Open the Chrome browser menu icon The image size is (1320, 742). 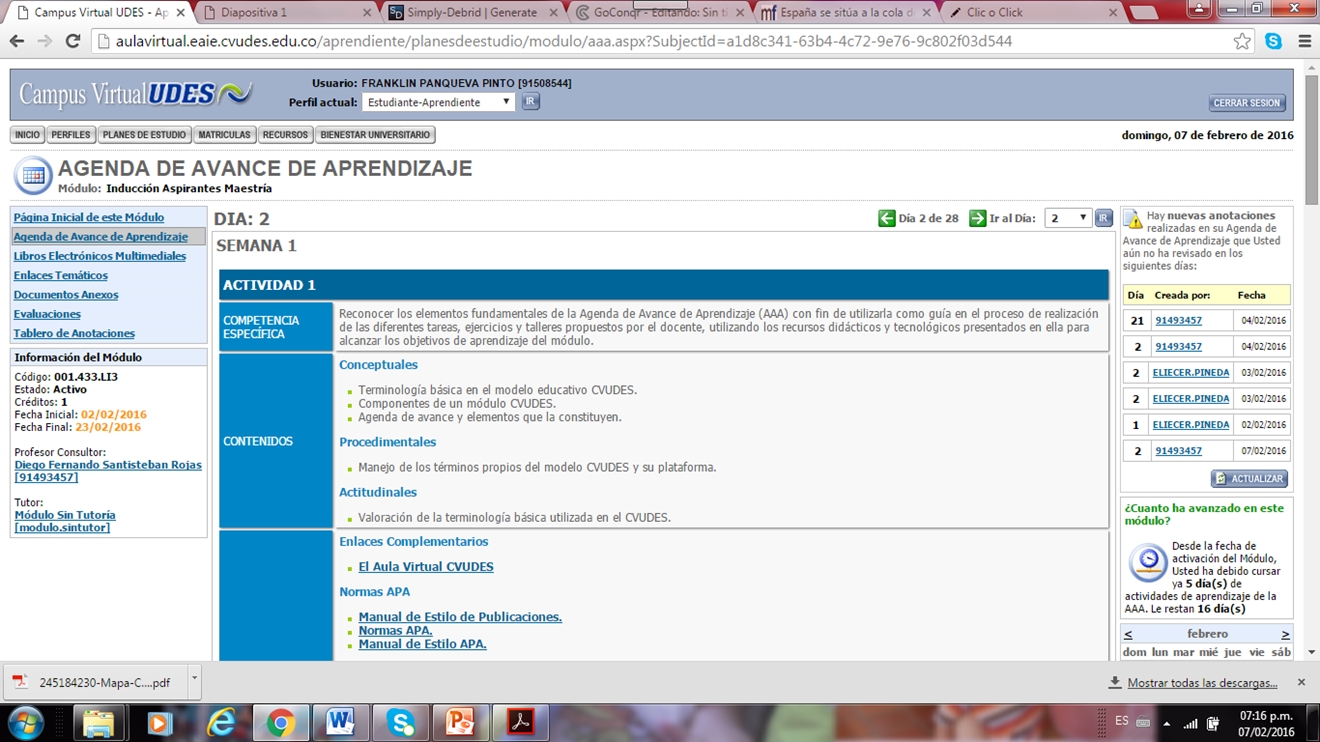1304,41
